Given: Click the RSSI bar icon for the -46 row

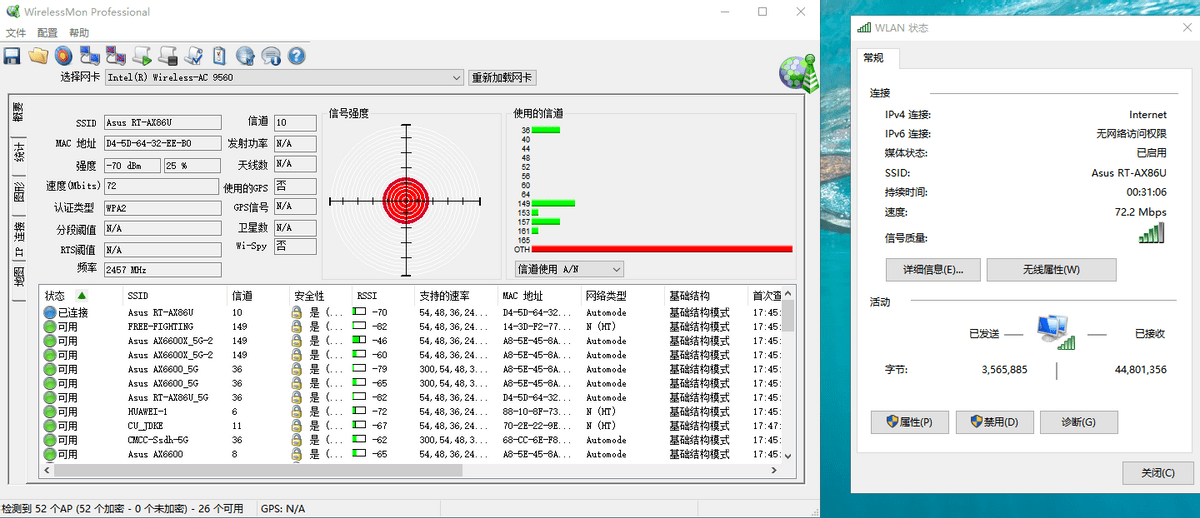Looking at the screenshot, I should point(360,341).
